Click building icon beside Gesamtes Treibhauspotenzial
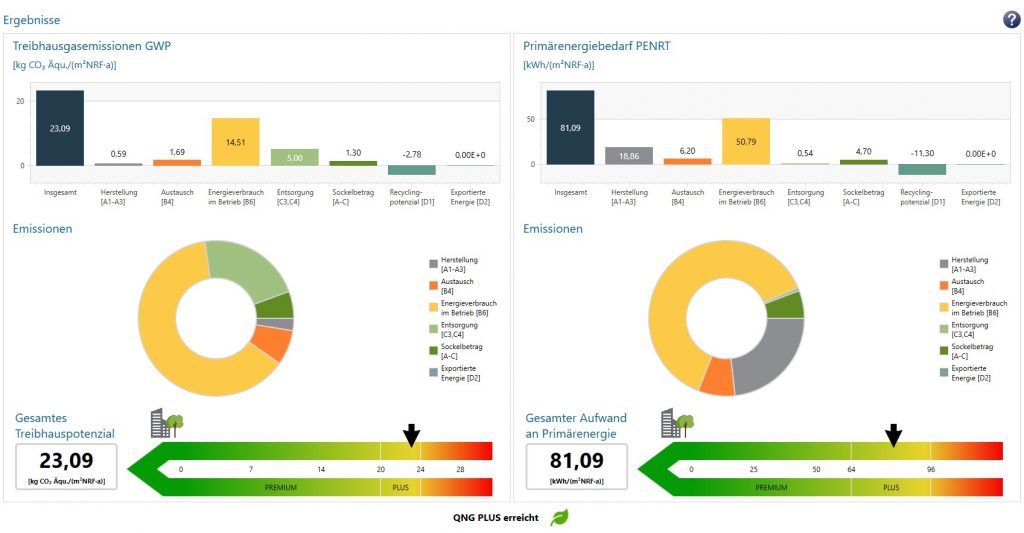Screen dimensions: 1024x533 pos(166,423)
